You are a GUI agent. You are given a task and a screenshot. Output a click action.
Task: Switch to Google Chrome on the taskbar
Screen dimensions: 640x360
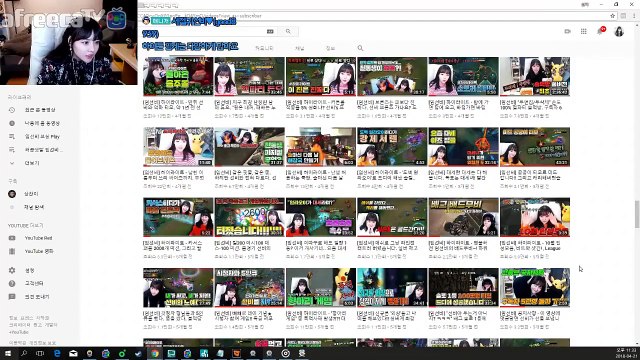(x=155, y=353)
